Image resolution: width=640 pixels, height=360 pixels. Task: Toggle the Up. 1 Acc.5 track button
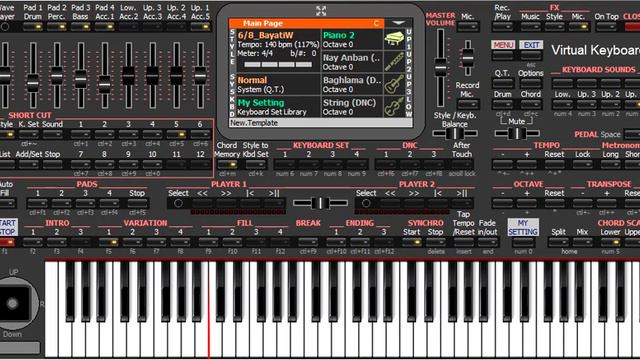(x=200, y=27)
